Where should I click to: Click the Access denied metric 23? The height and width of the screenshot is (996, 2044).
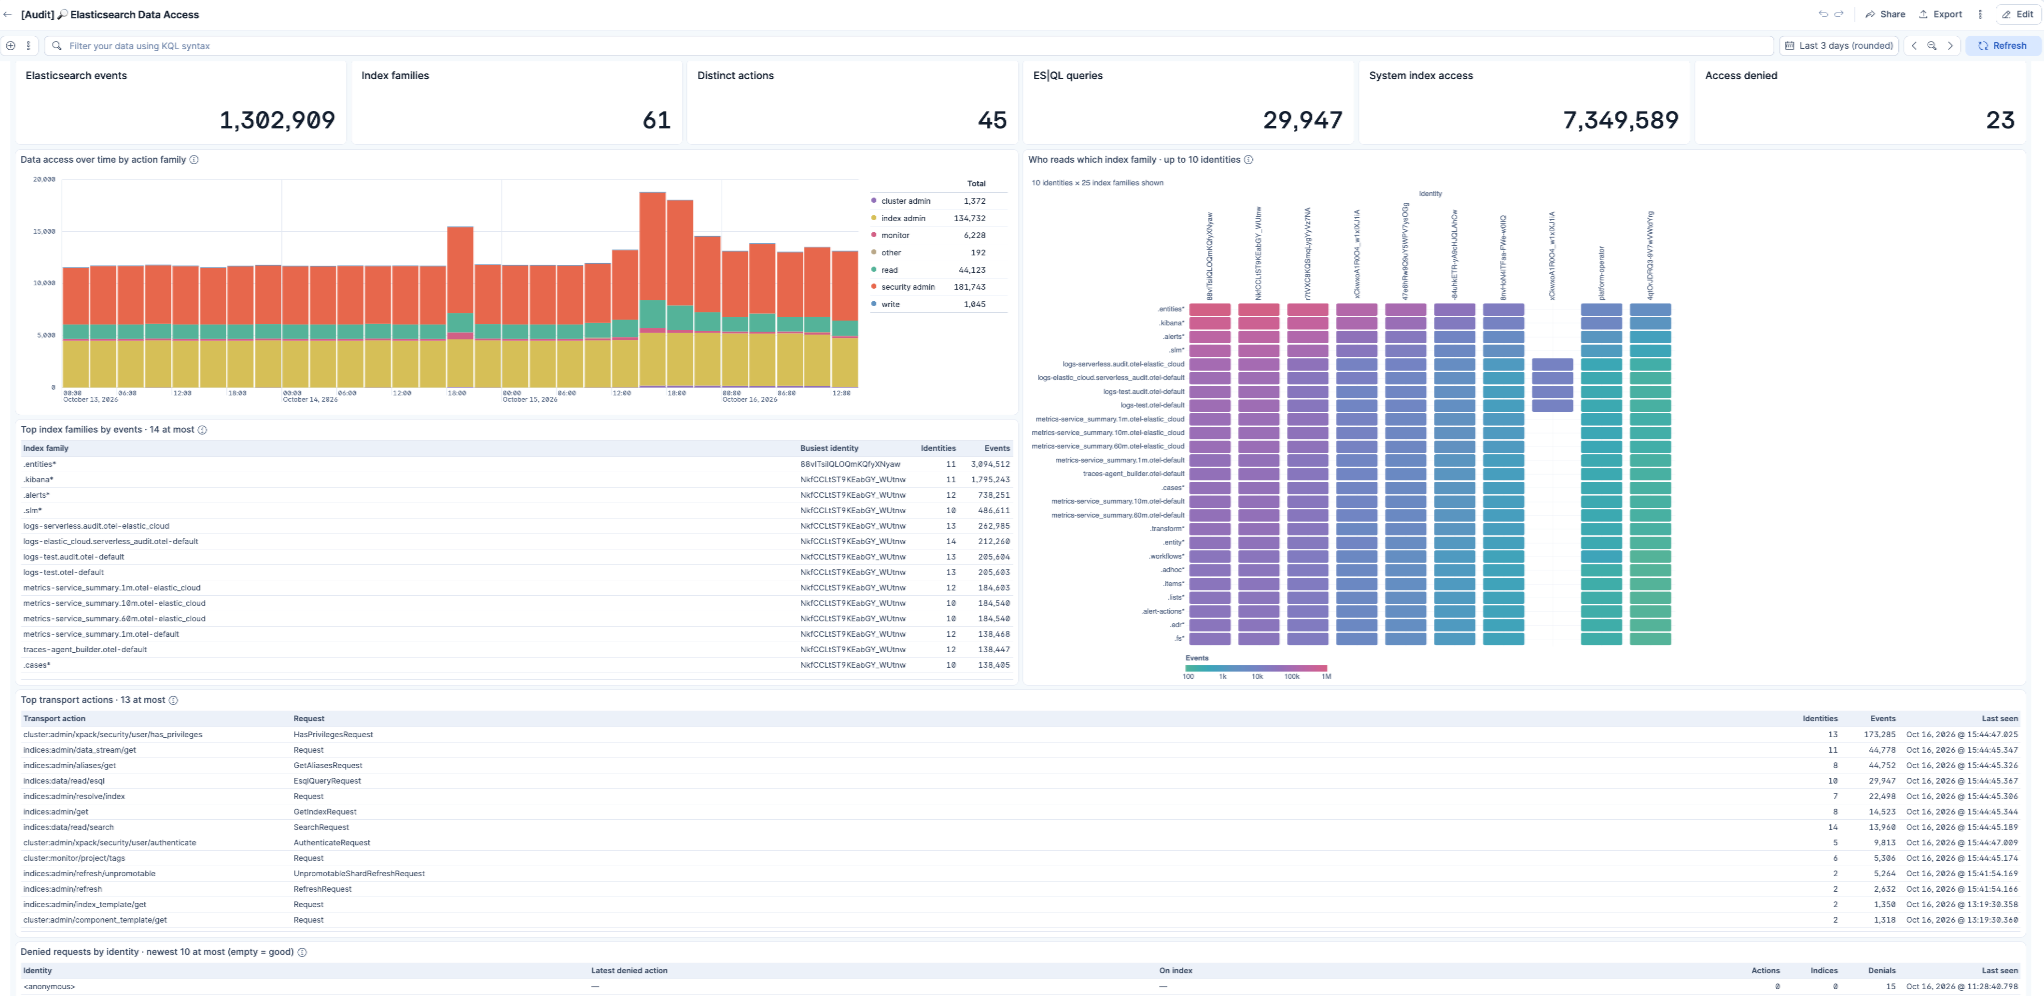point(2000,120)
